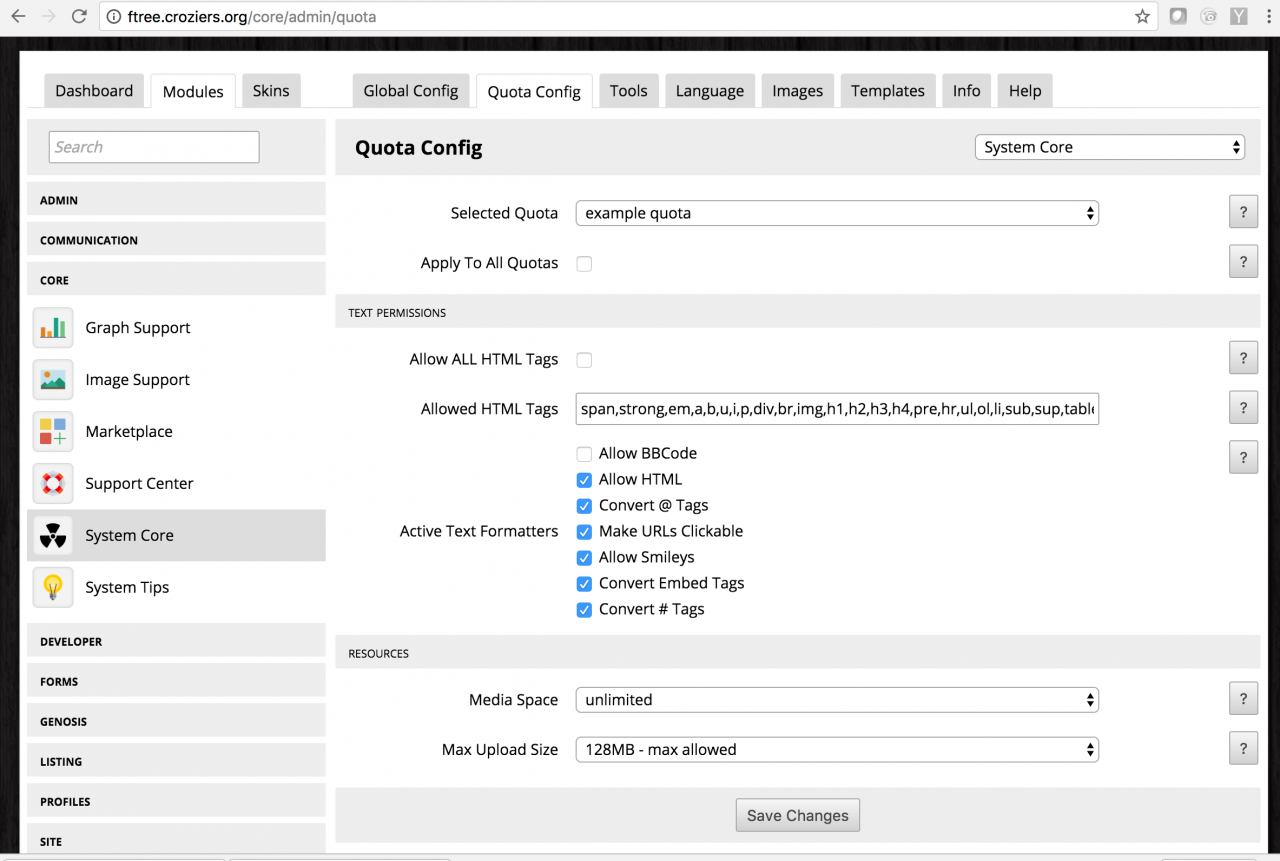
Task: Open the Max Upload Size dropdown
Action: [837, 750]
